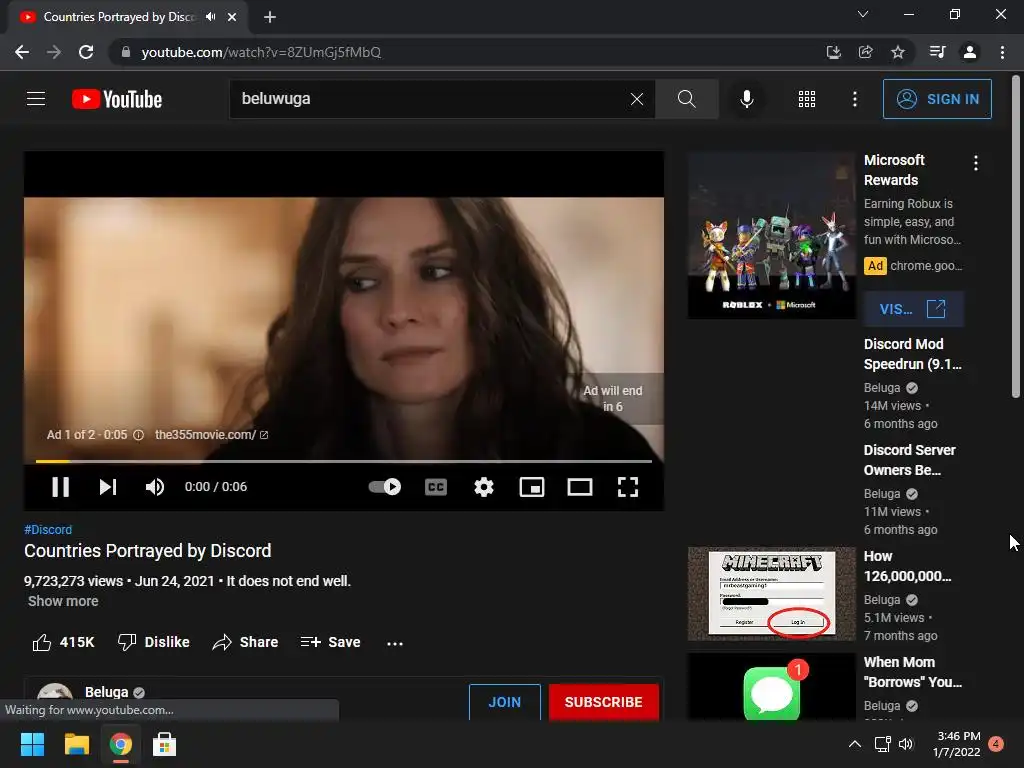Open Windows Start menu
Image resolution: width=1024 pixels, height=768 pixels.
click(32, 744)
